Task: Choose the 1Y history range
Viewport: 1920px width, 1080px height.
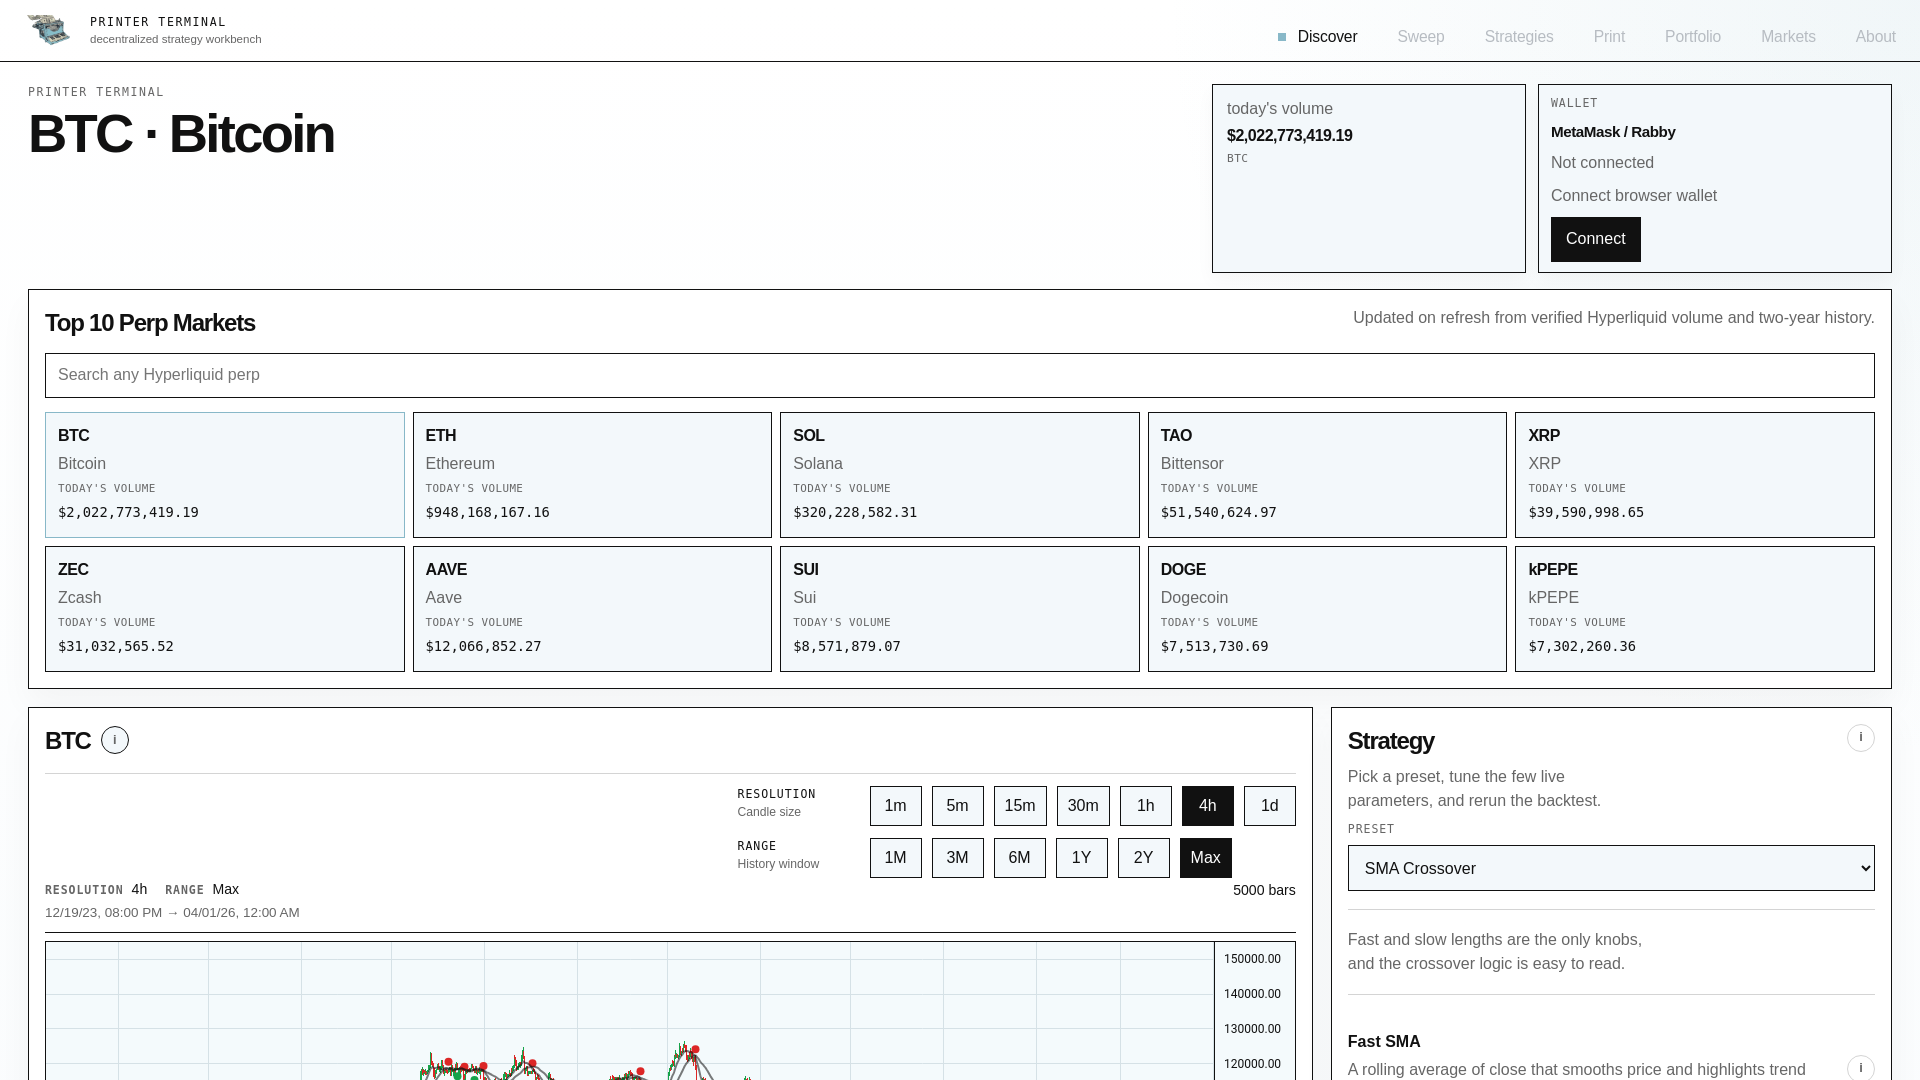Action: click(x=1081, y=858)
